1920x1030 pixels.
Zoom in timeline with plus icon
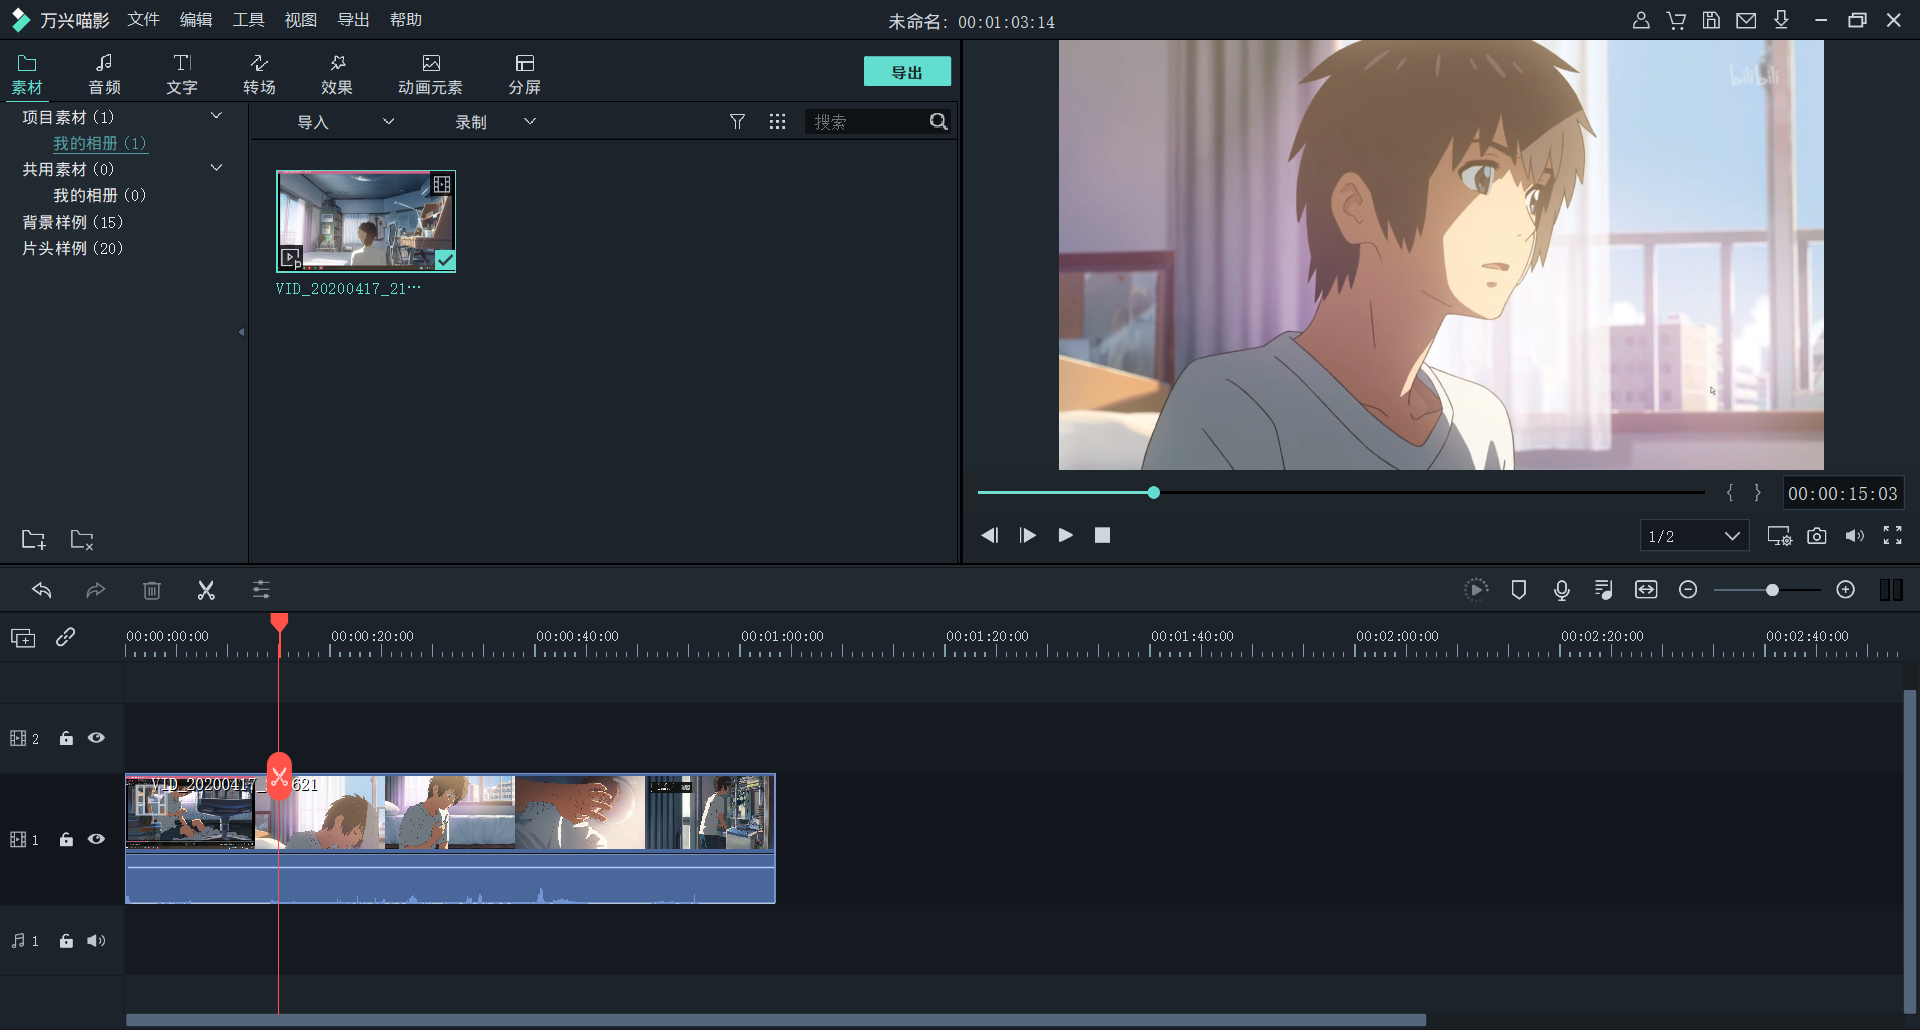(x=1846, y=590)
